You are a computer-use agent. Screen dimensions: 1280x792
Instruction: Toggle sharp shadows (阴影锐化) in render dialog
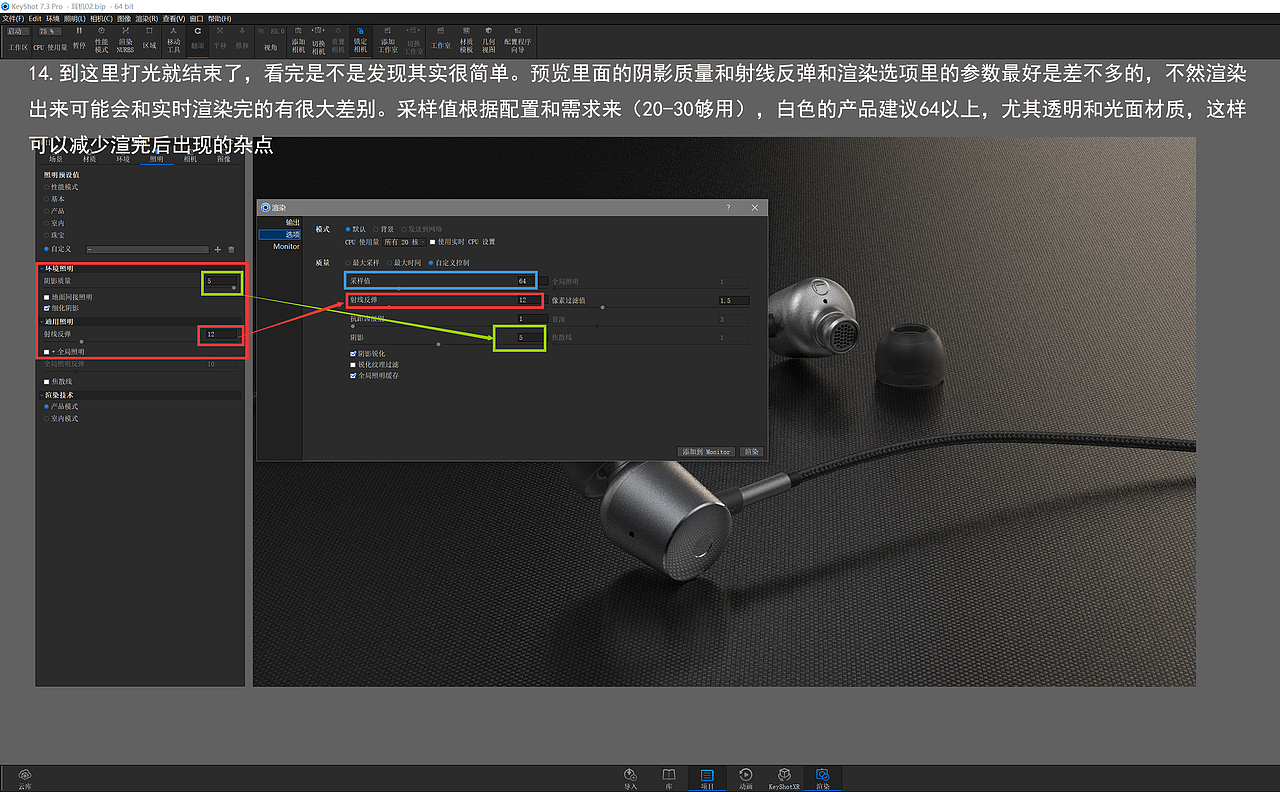353,353
